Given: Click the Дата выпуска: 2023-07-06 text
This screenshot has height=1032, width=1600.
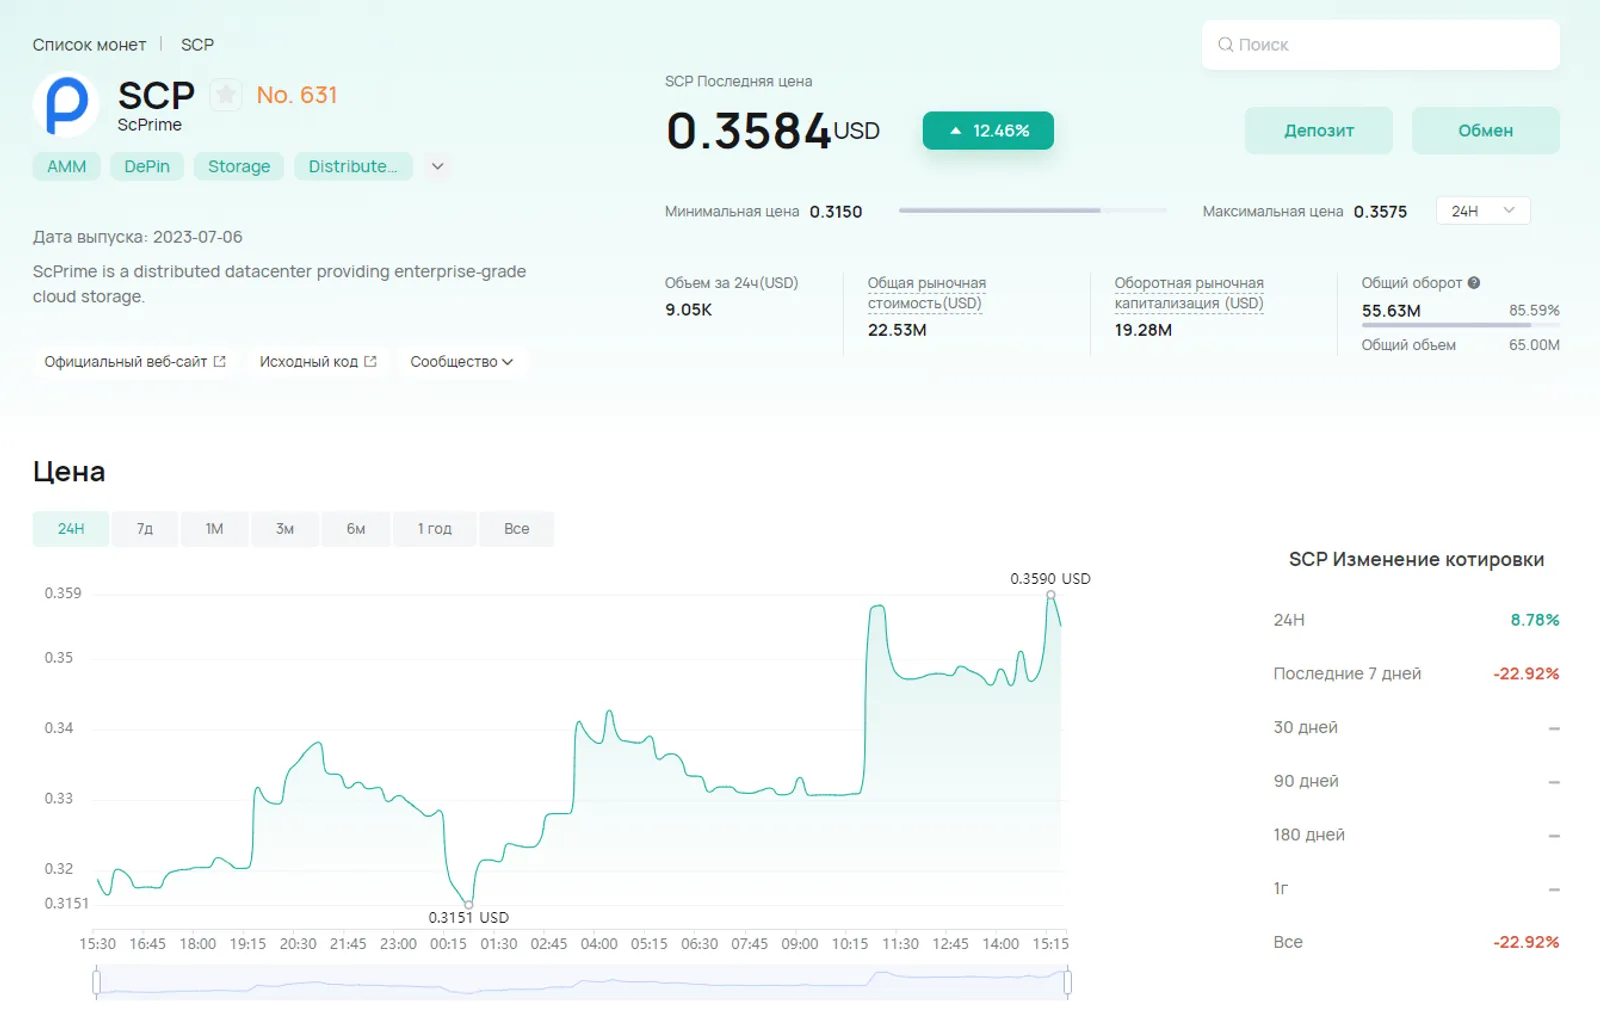Looking at the screenshot, I should tap(138, 237).
